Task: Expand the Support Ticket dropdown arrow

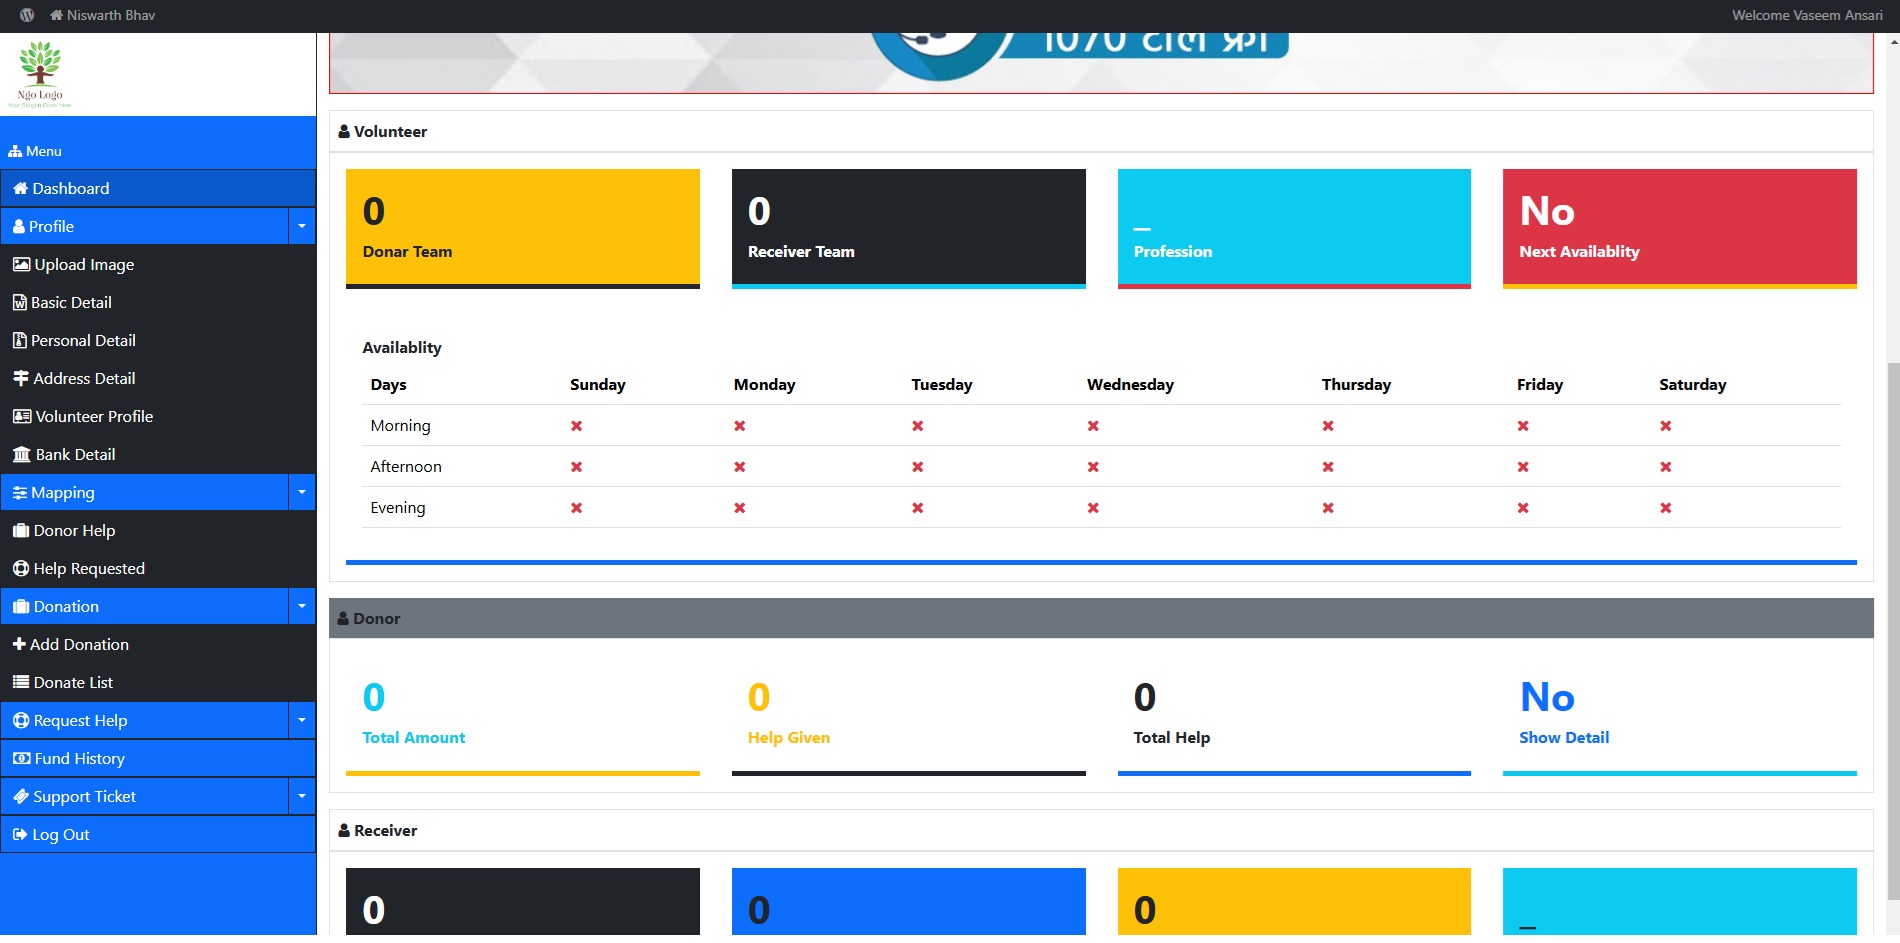Action: click(302, 797)
